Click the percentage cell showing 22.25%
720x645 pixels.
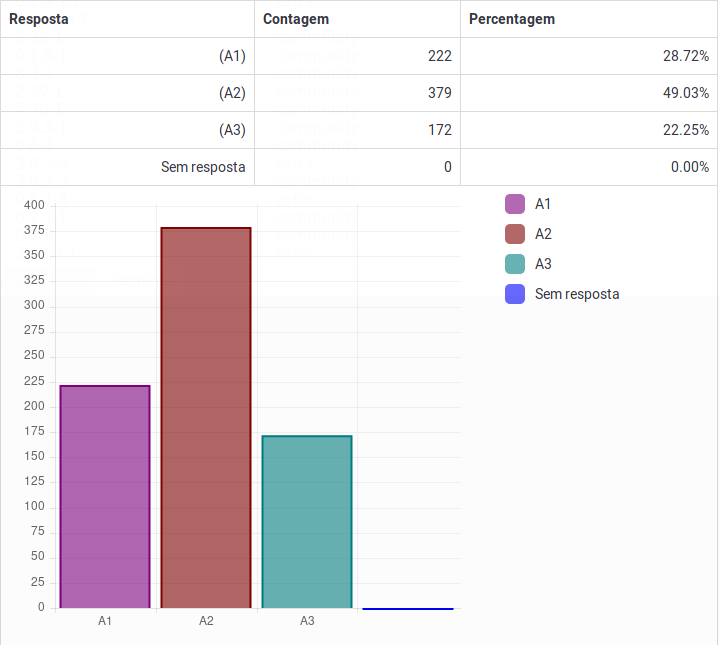click(x=690, y=130)
